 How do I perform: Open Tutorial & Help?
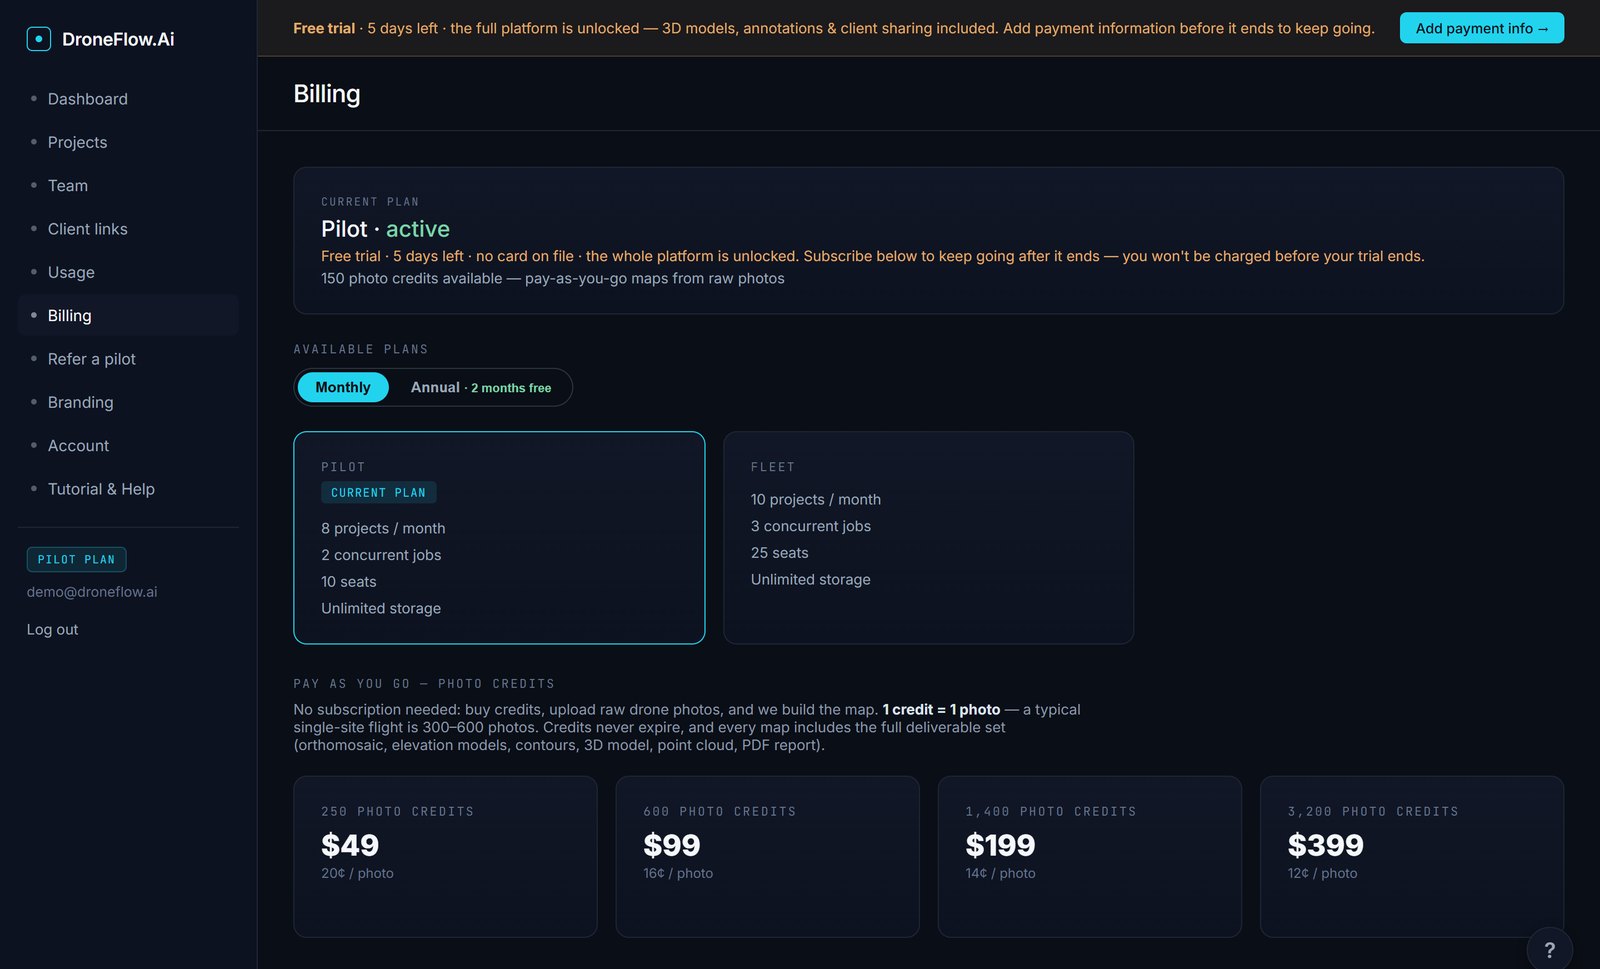[128, 489]
